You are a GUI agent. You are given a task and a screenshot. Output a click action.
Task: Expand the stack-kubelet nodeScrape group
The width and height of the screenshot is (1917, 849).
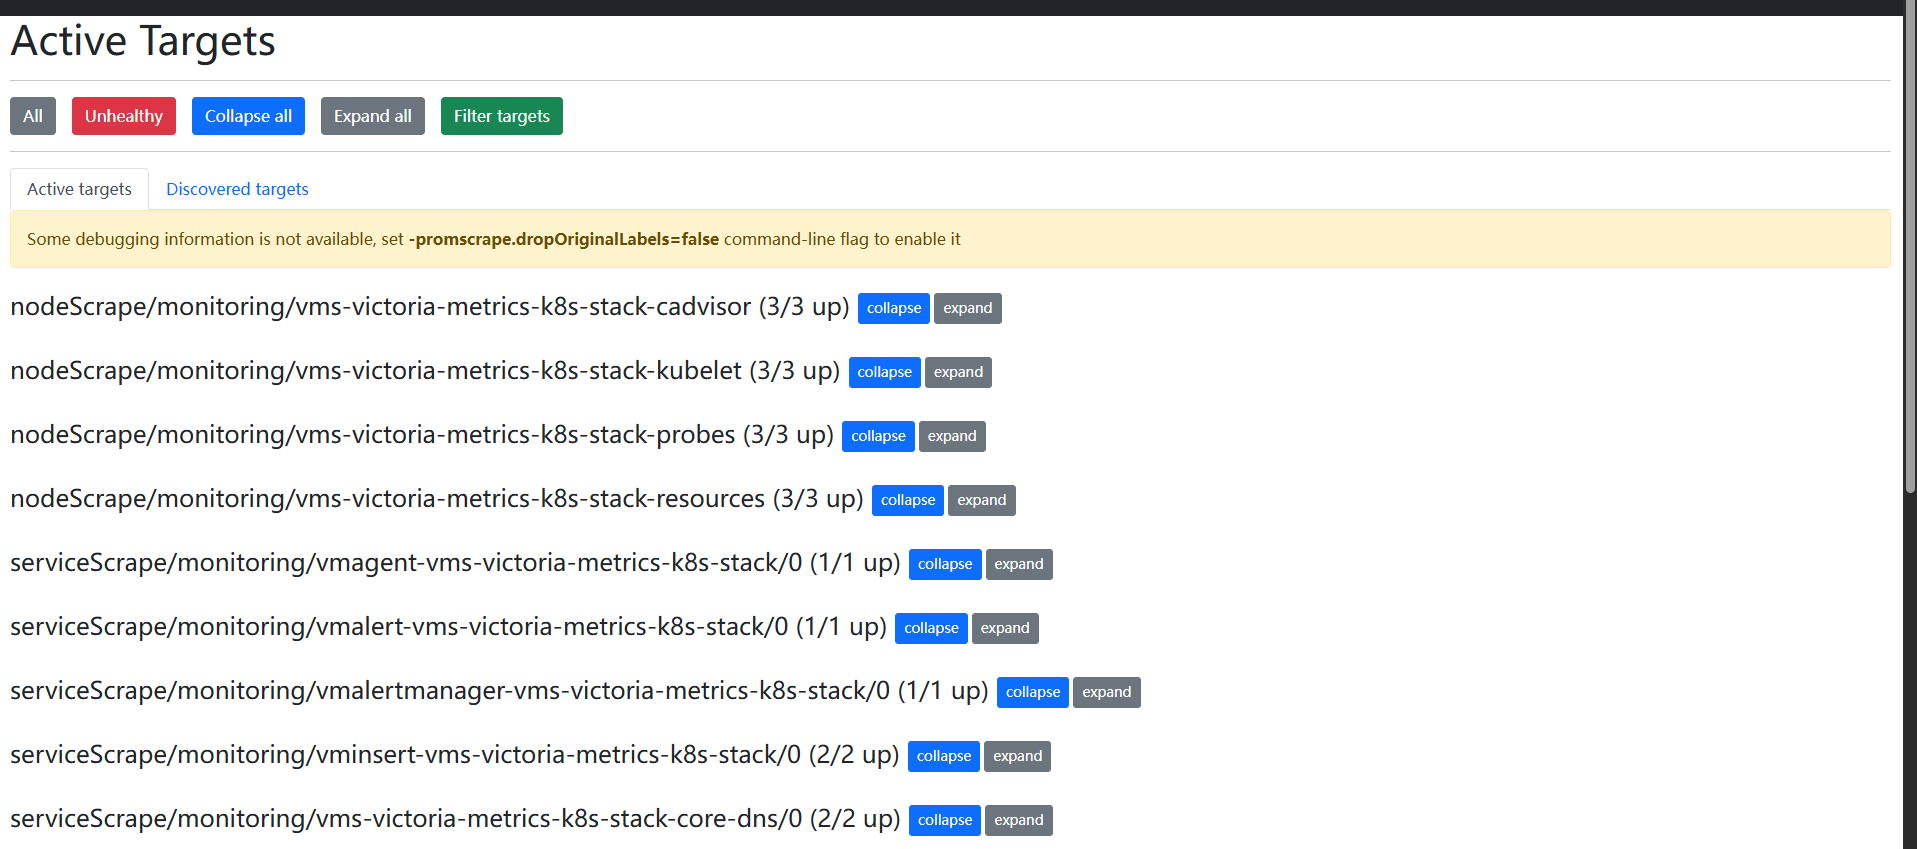pyautogui.click(x=959, y=372)
